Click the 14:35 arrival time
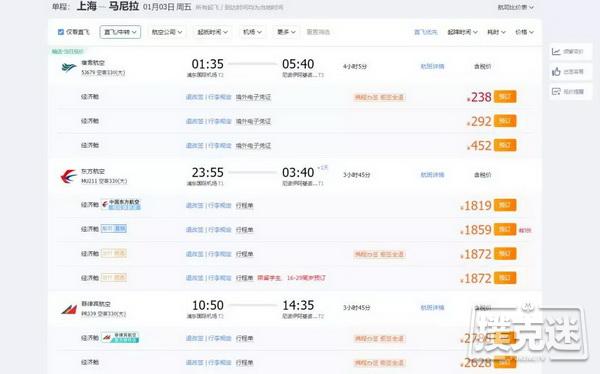Image resolution: width=600 pixels, height=374 pixels. (x=298, y=305)
